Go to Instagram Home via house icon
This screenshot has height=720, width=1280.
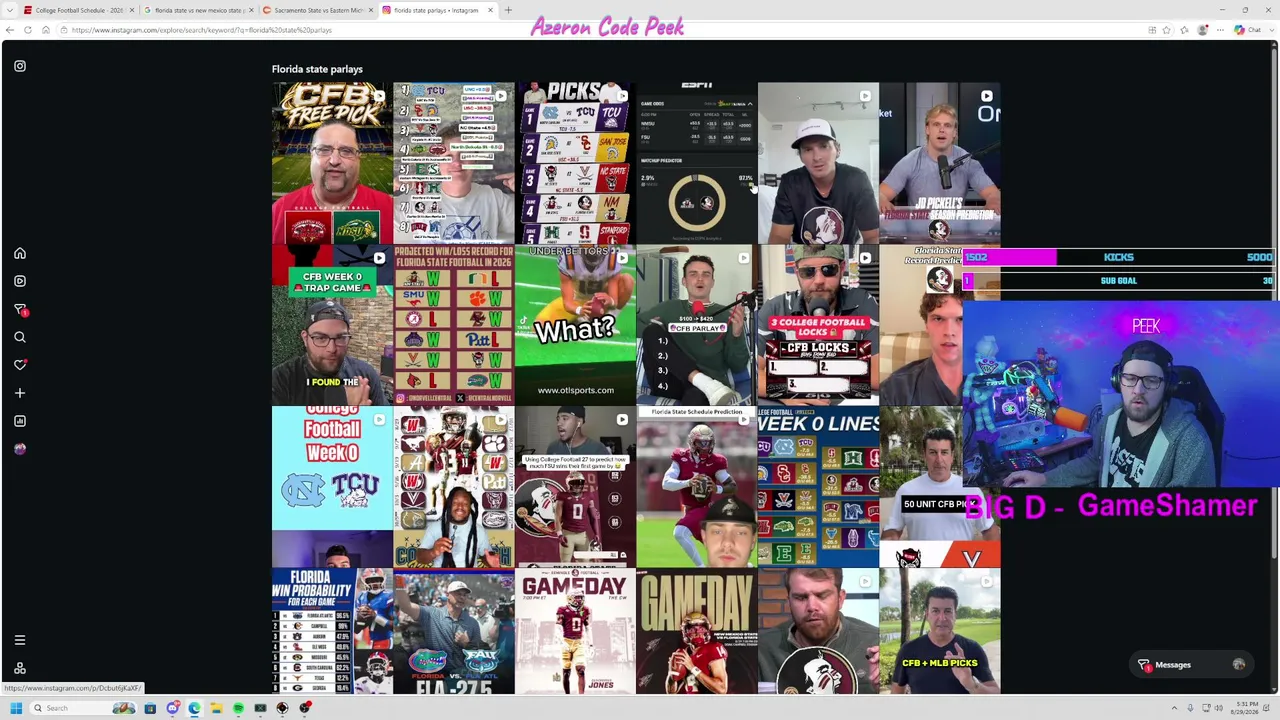point(20,253)
